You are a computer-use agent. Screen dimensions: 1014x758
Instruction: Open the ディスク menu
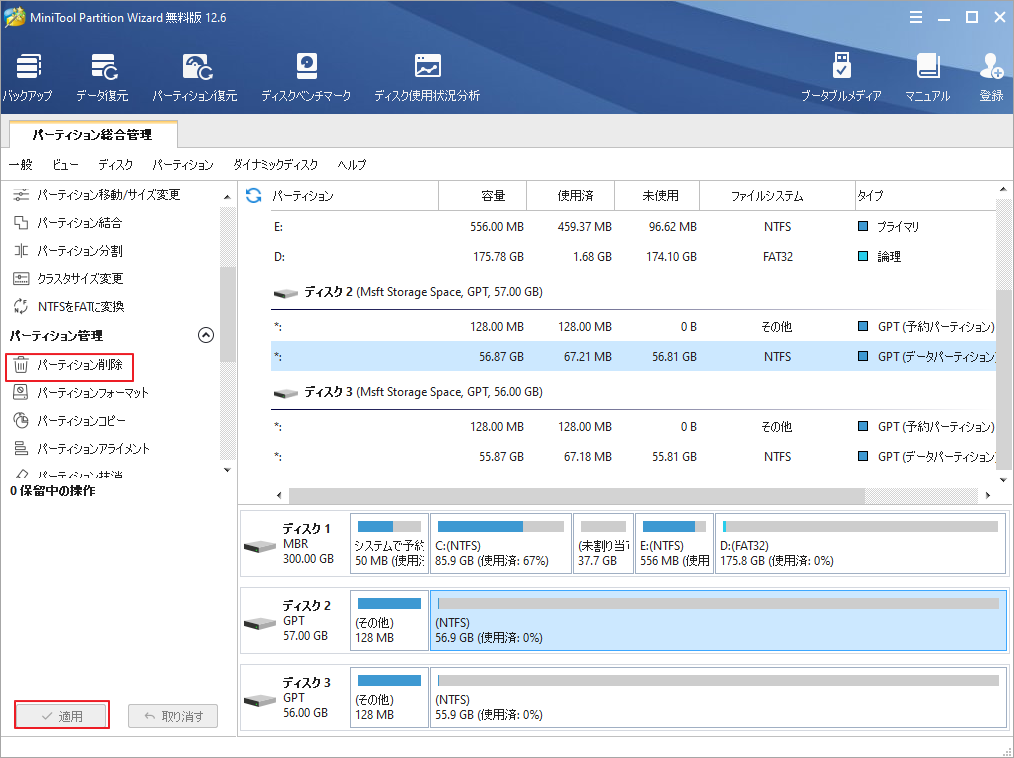[115, 165]
